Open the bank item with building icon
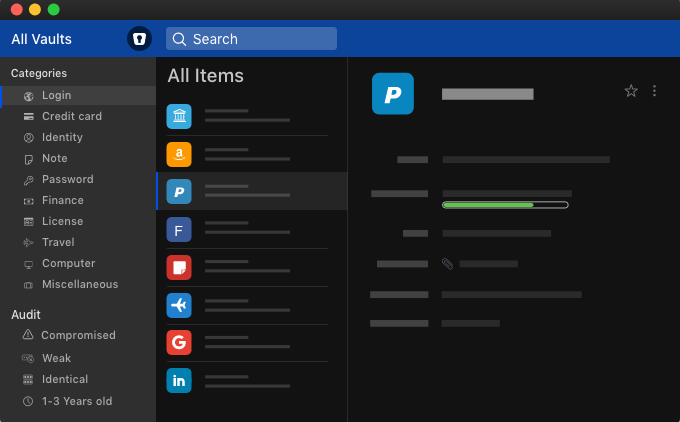This screenshot has width=680, height=422. (x=252, y=116)
